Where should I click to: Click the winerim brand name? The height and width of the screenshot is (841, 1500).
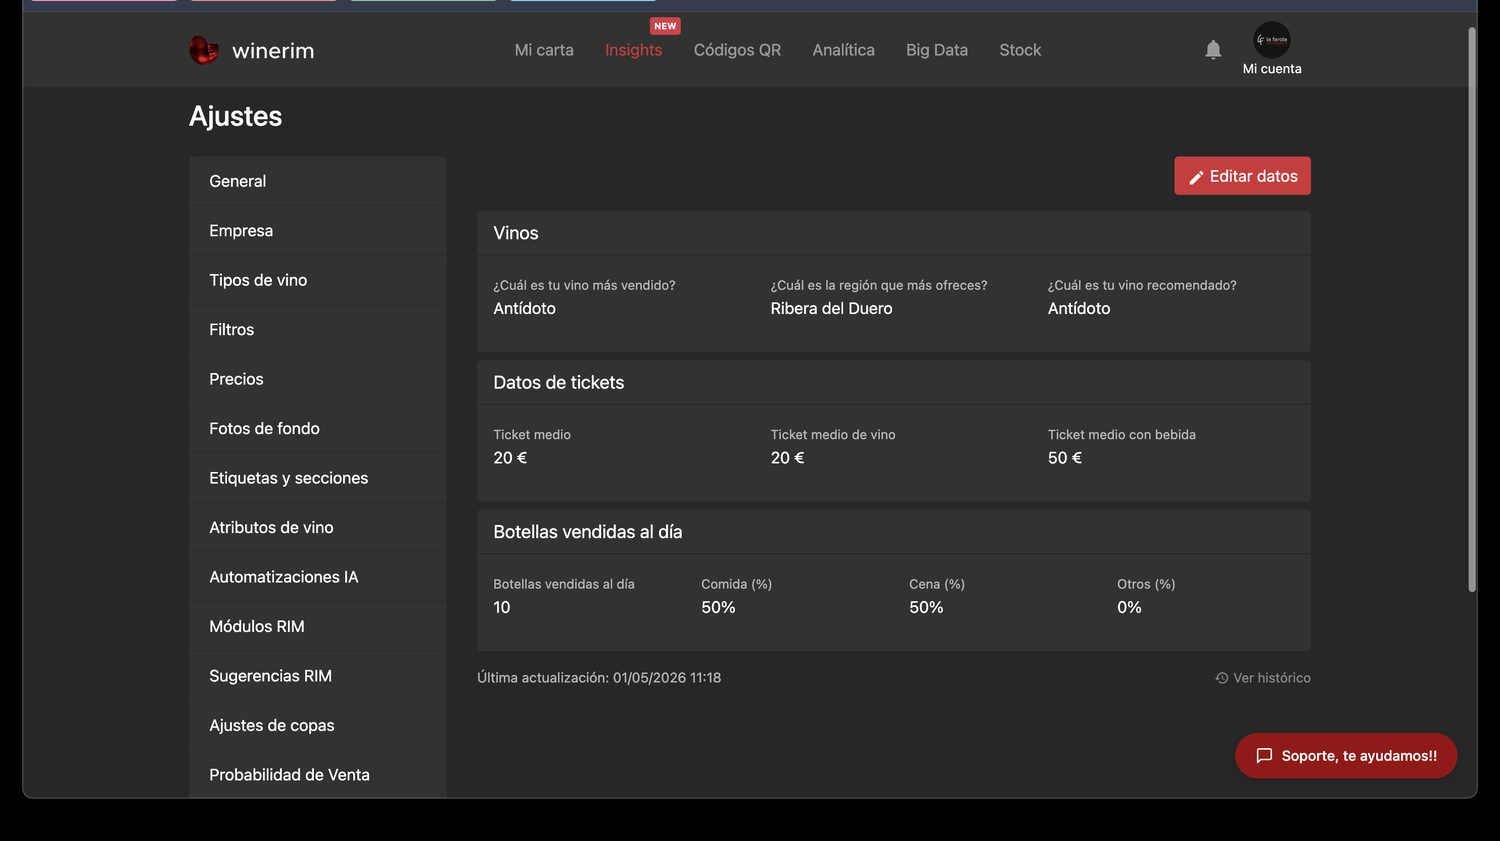273,51
